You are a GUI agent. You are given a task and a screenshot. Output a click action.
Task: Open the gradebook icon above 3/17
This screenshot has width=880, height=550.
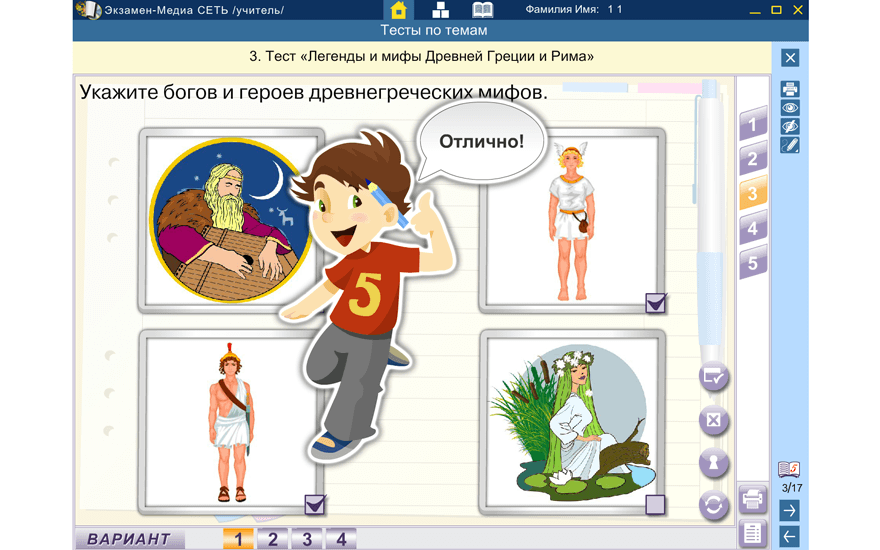(789, 469)
